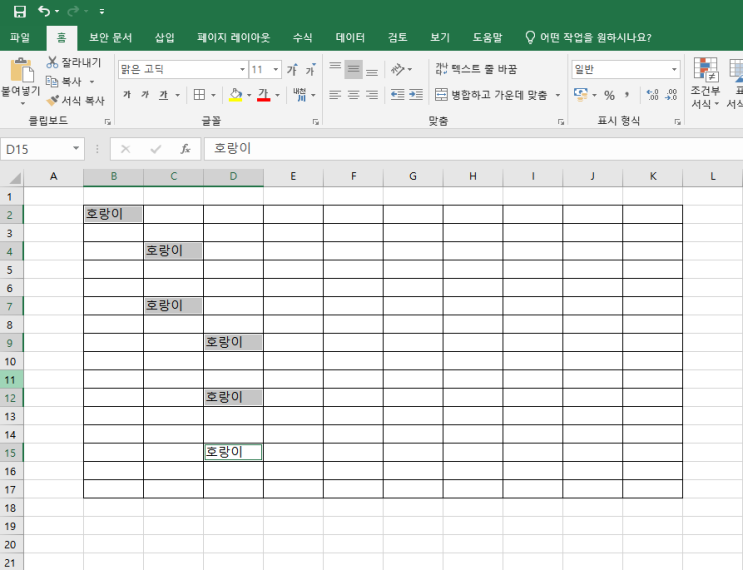Open the font size 11 dropdown
743x570 pixels.
coord(276,70)
